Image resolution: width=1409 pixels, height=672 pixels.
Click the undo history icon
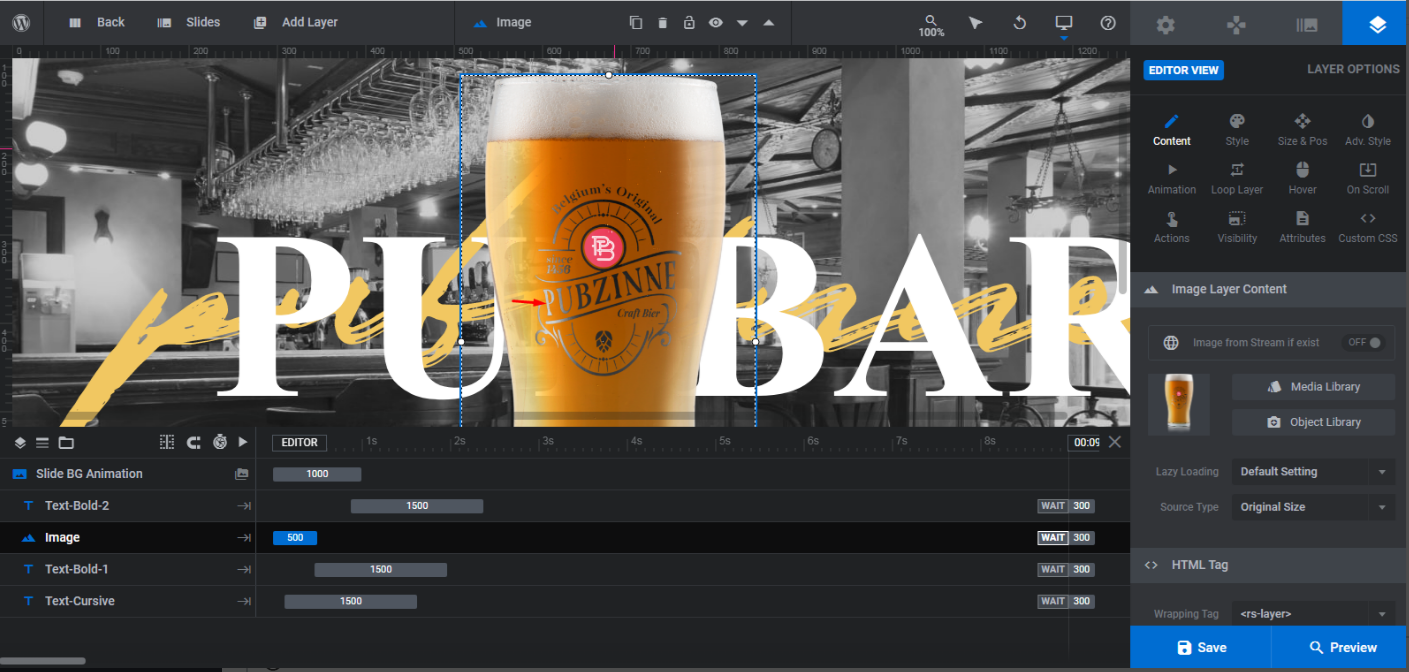[x=1019, y=22]
